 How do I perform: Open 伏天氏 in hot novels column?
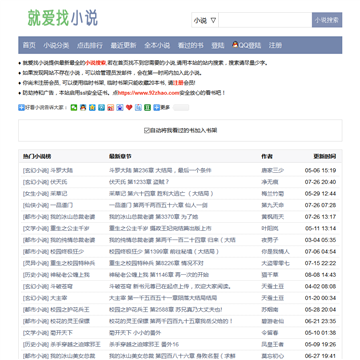point(59,182)
